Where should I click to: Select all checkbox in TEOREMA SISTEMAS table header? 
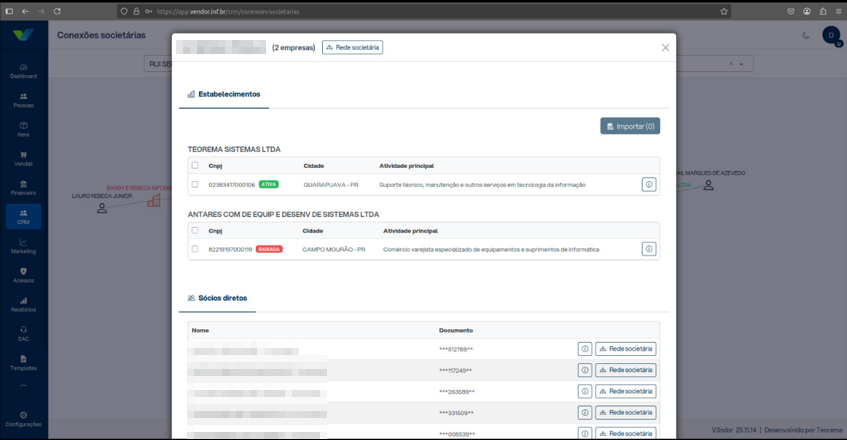(x=195, y=165)
